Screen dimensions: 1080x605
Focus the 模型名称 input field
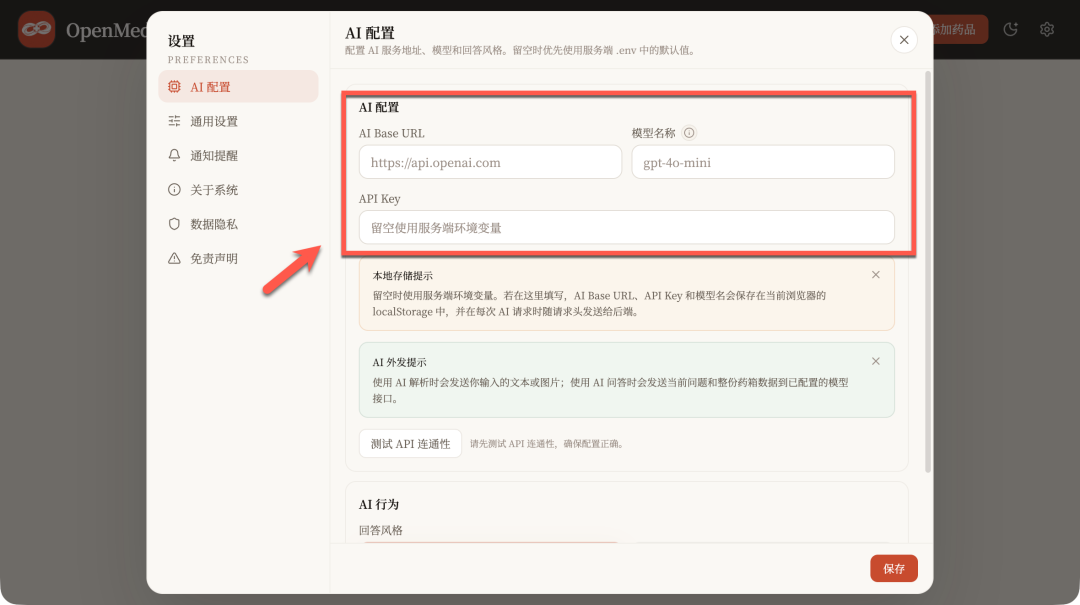[x=762, y=163]
